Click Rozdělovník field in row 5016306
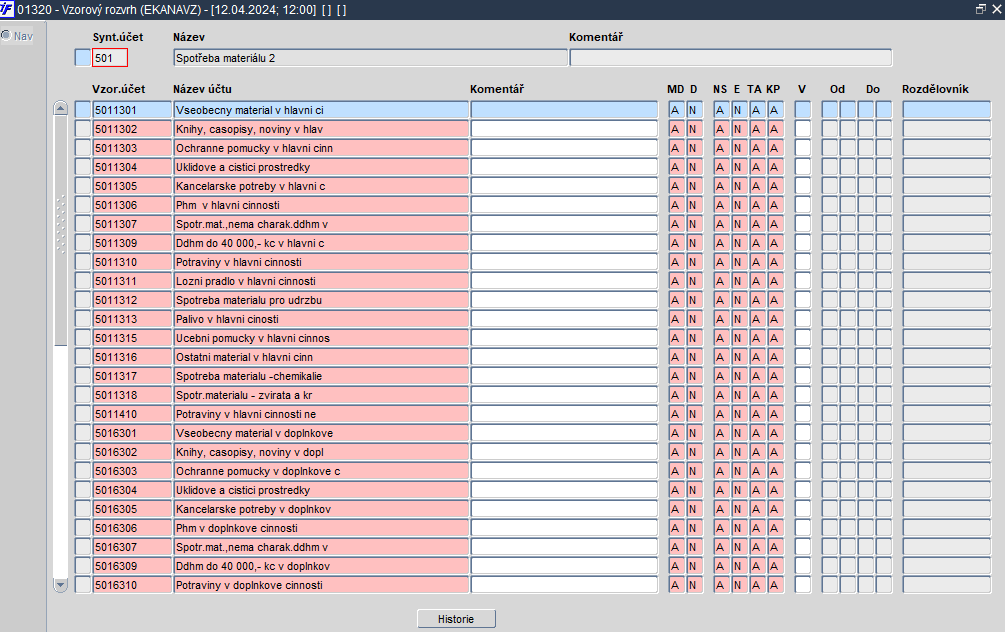Screen dimensions: 1005x632 (947, 528)
